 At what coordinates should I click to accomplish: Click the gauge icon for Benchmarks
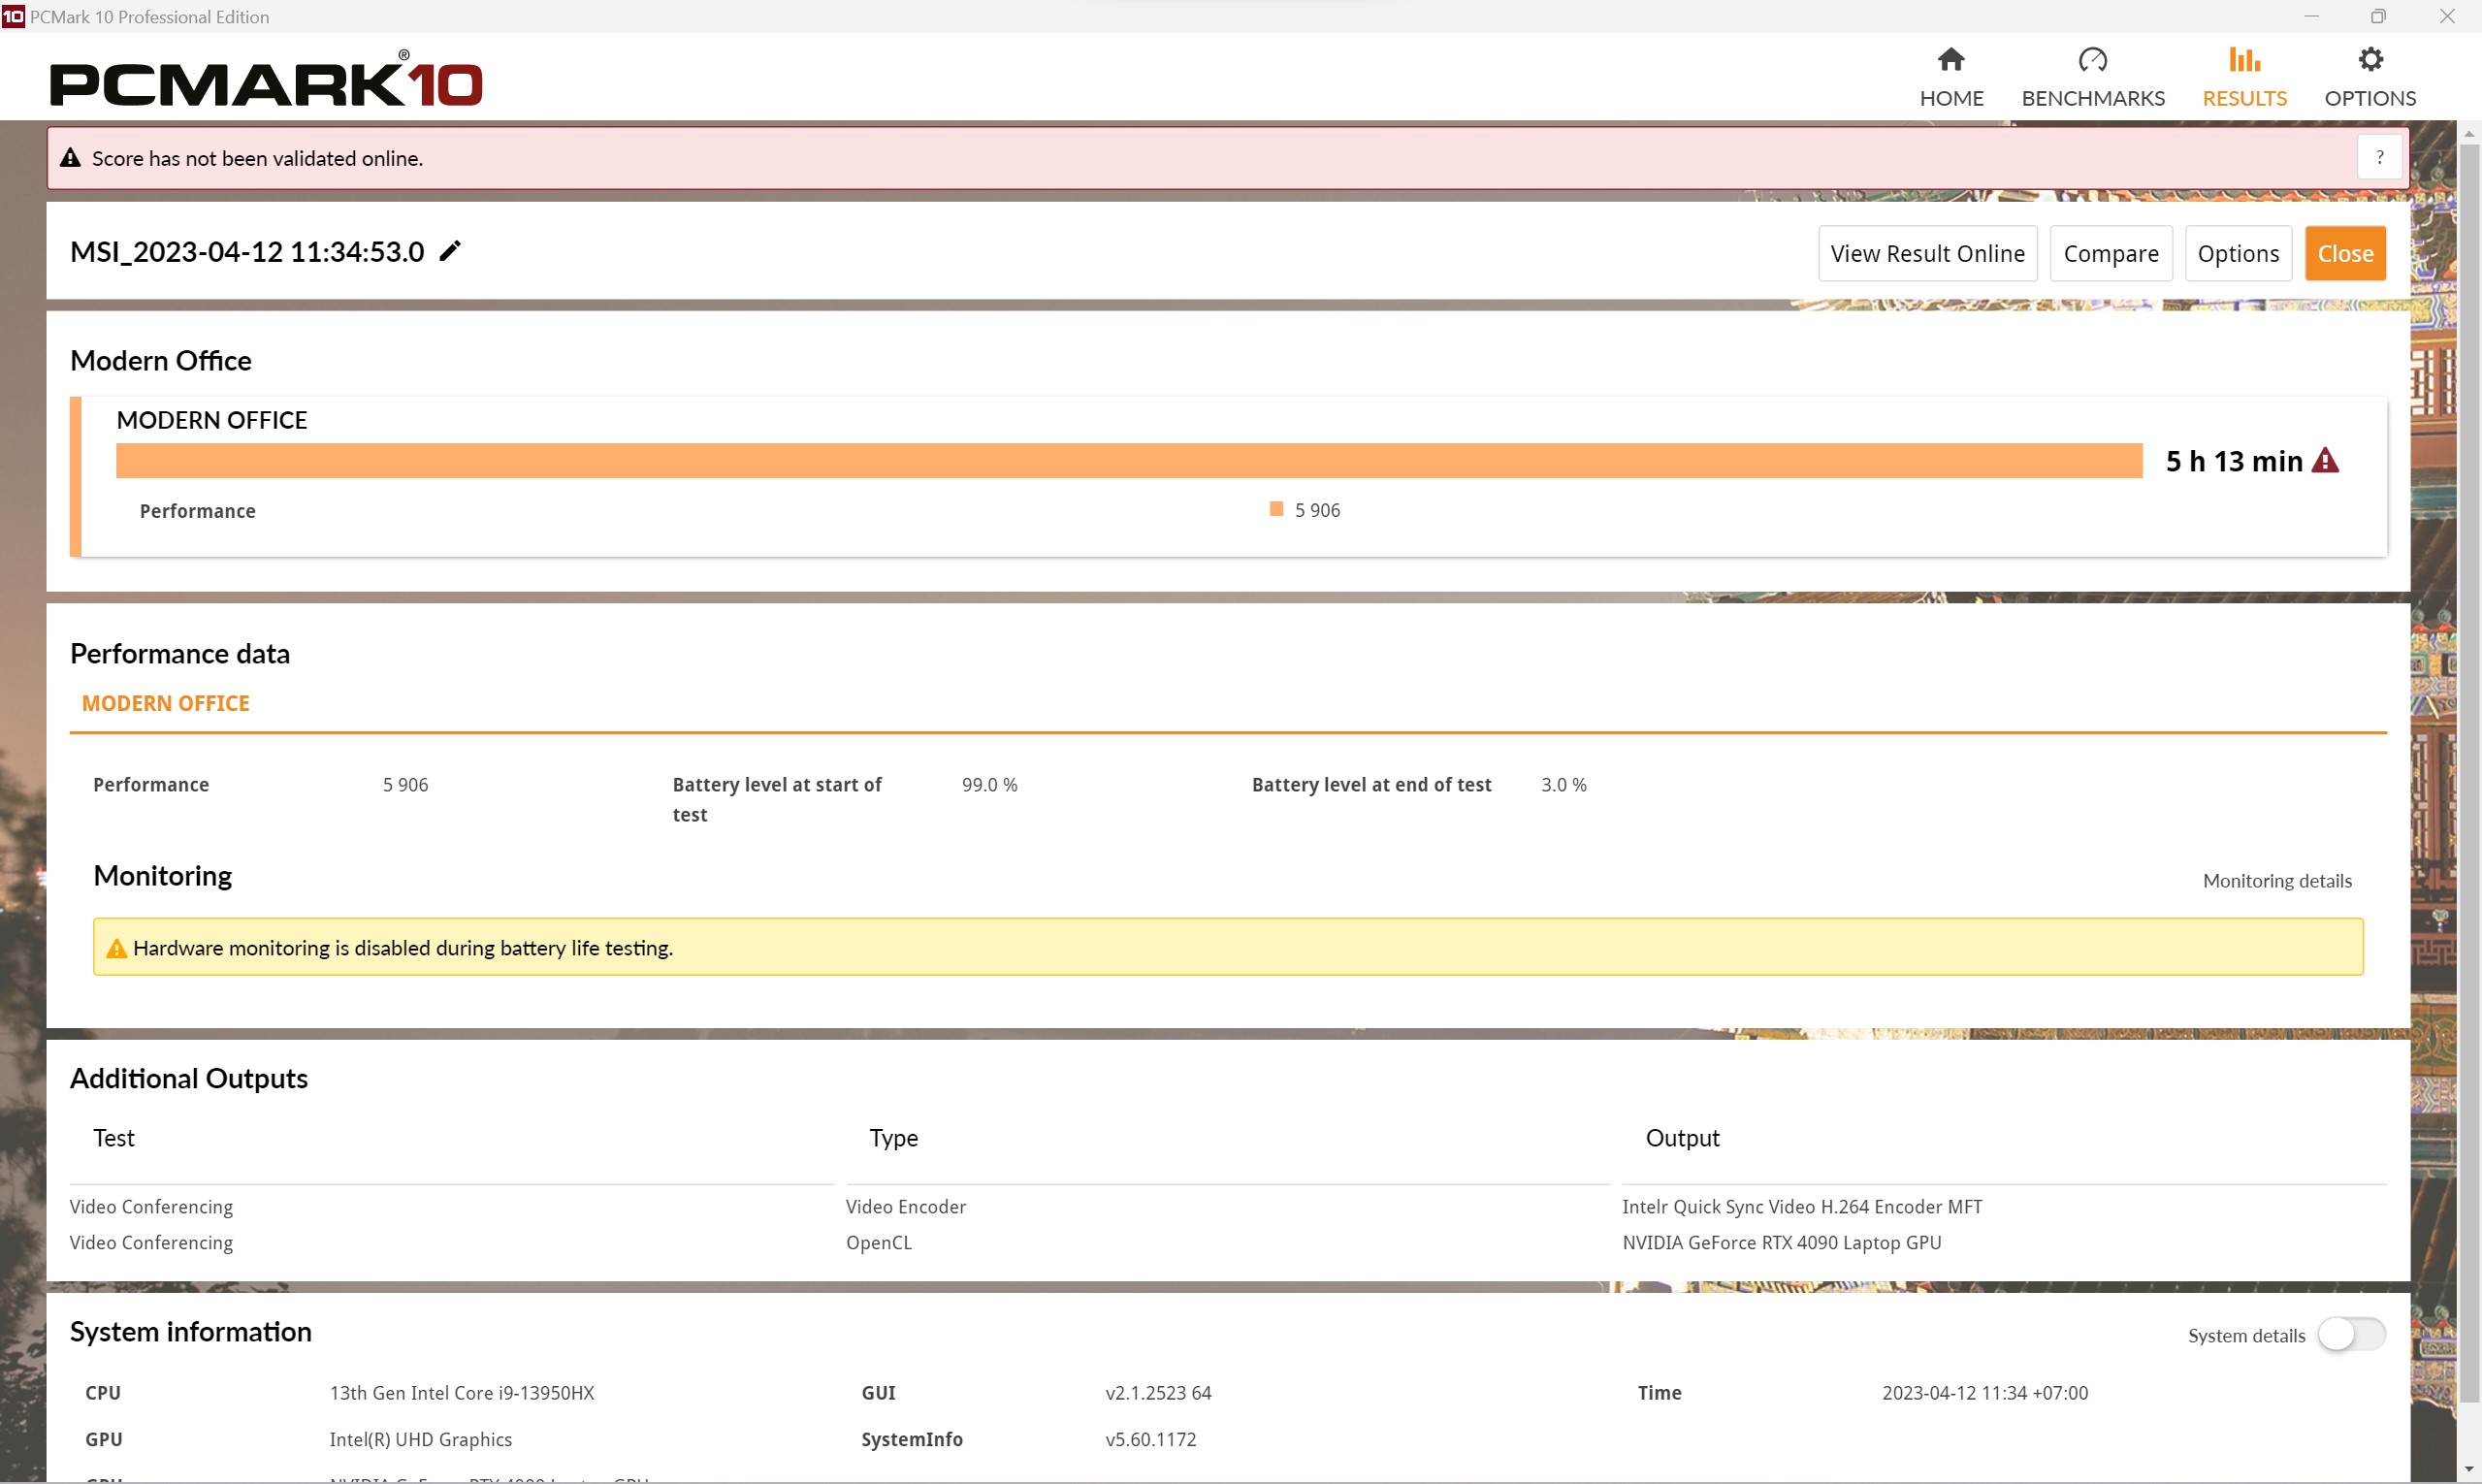pyautogui.click(x=2092, y=60)
